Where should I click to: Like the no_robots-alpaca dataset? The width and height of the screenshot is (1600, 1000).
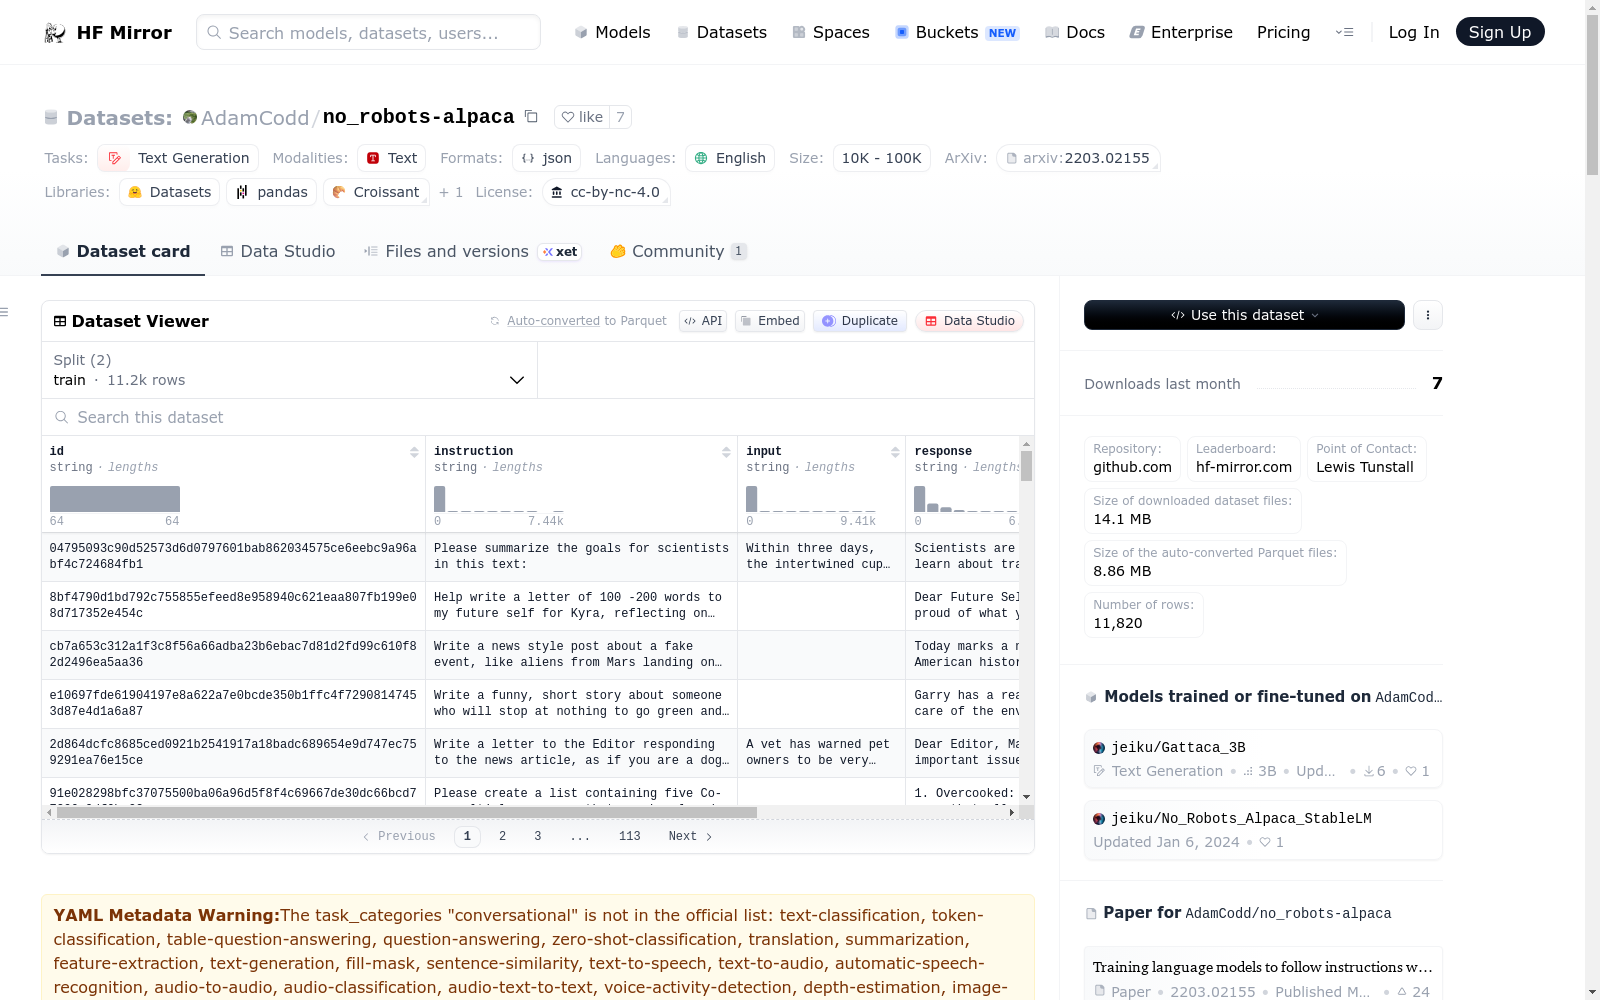582,117
